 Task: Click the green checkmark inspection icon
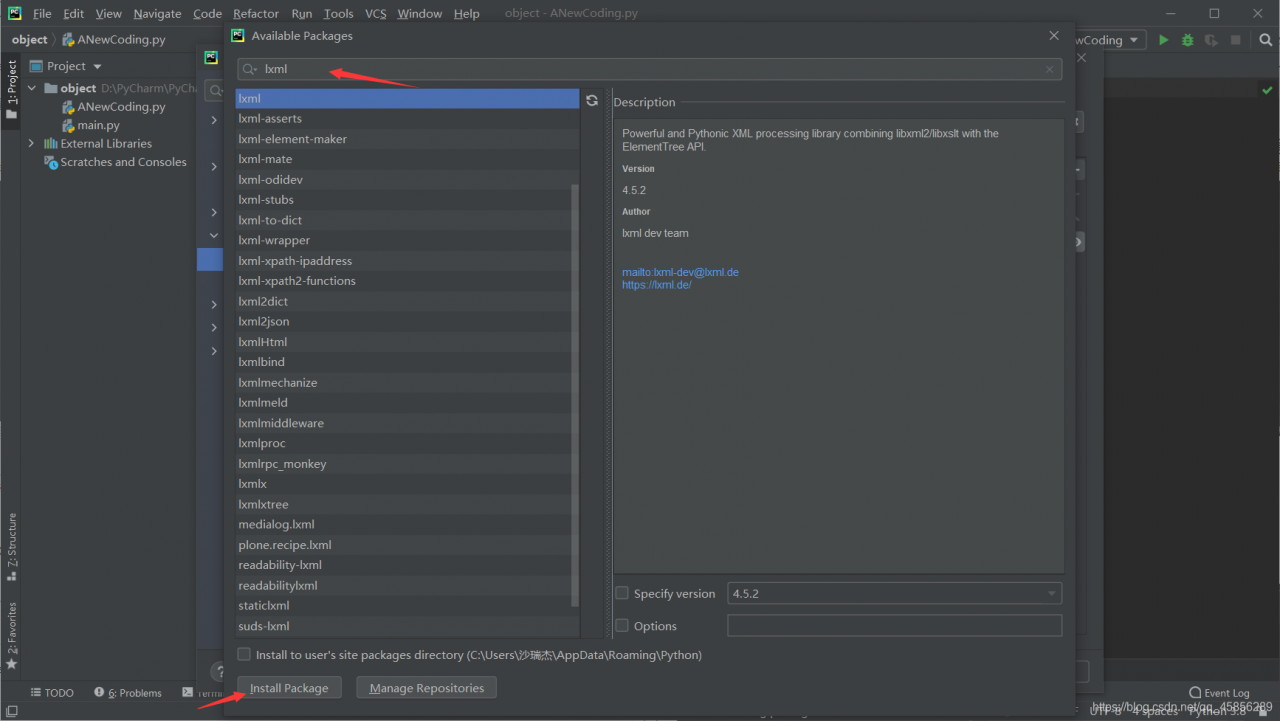point(1267,89)
